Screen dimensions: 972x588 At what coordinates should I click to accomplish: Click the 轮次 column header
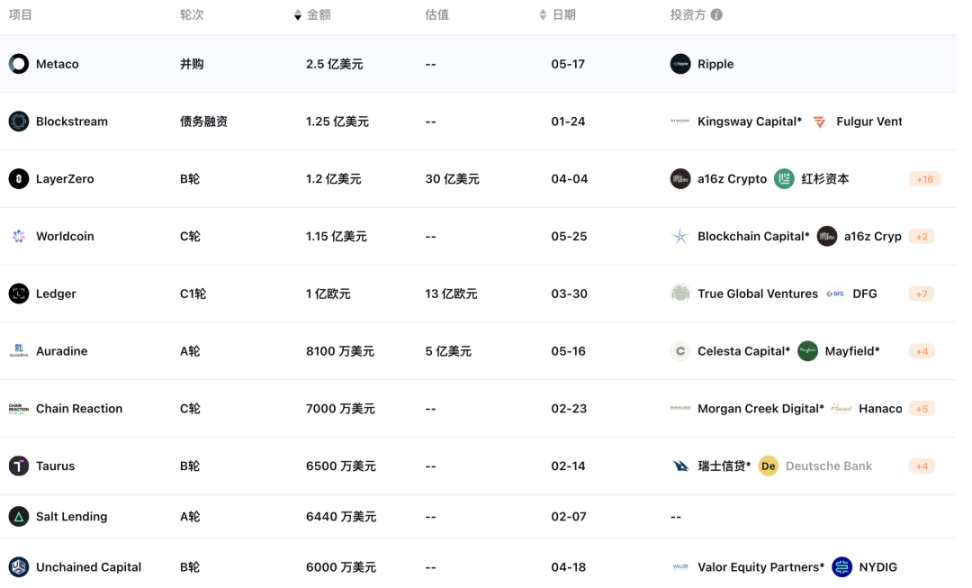(191, 15)
